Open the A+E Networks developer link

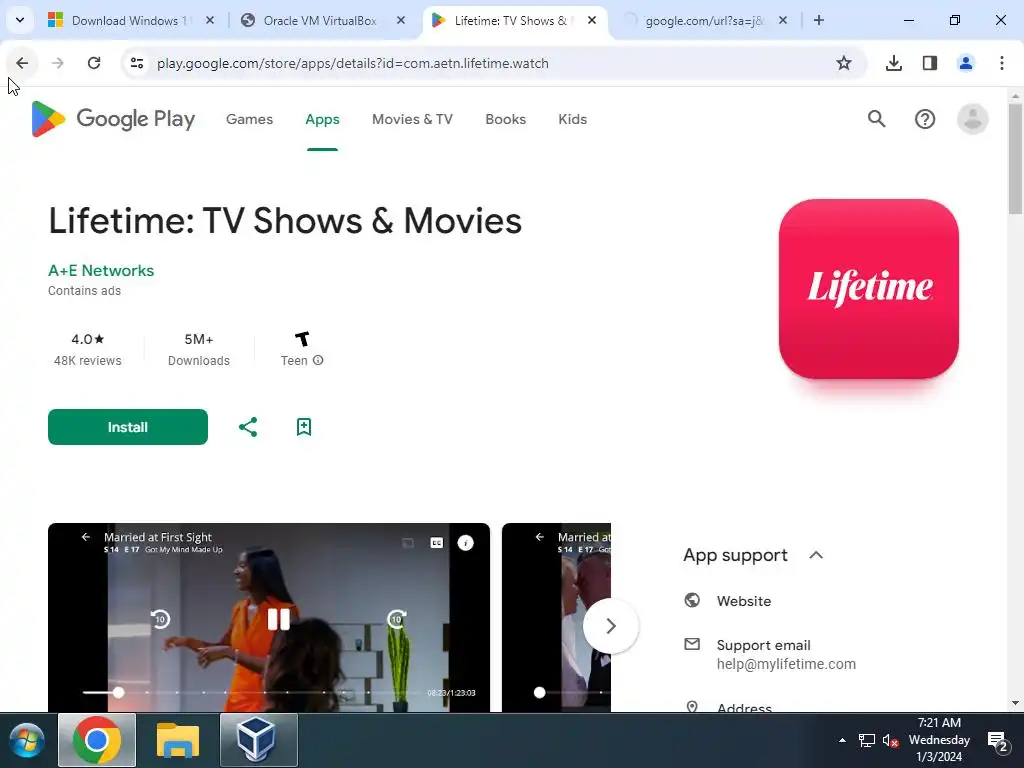coord(101,270)
